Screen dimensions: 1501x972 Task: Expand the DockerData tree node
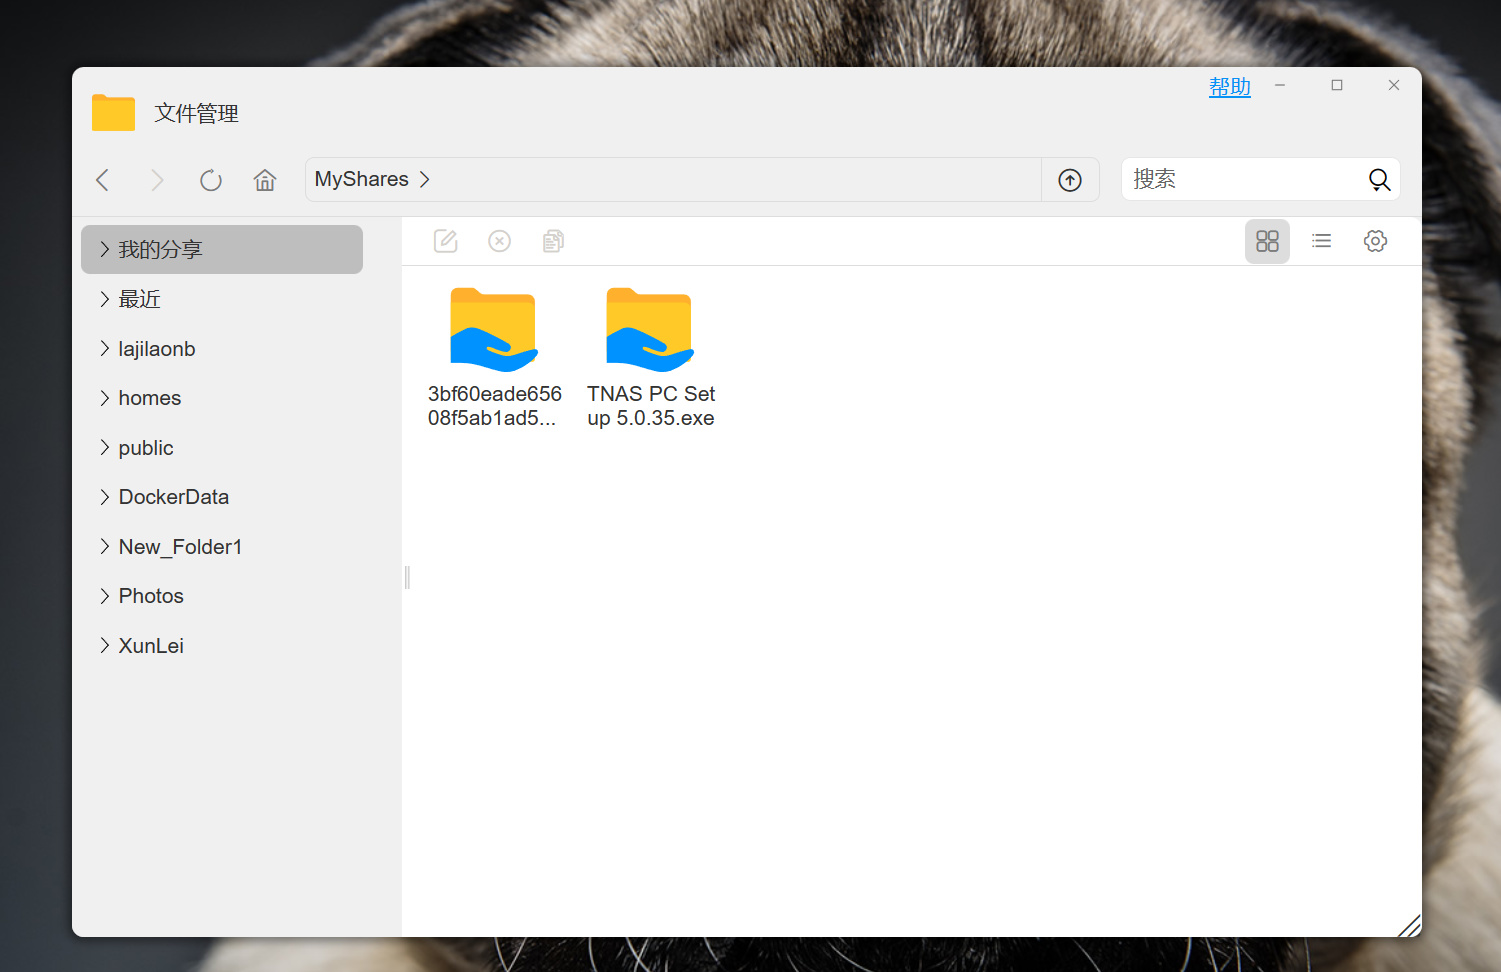point(104,497)
